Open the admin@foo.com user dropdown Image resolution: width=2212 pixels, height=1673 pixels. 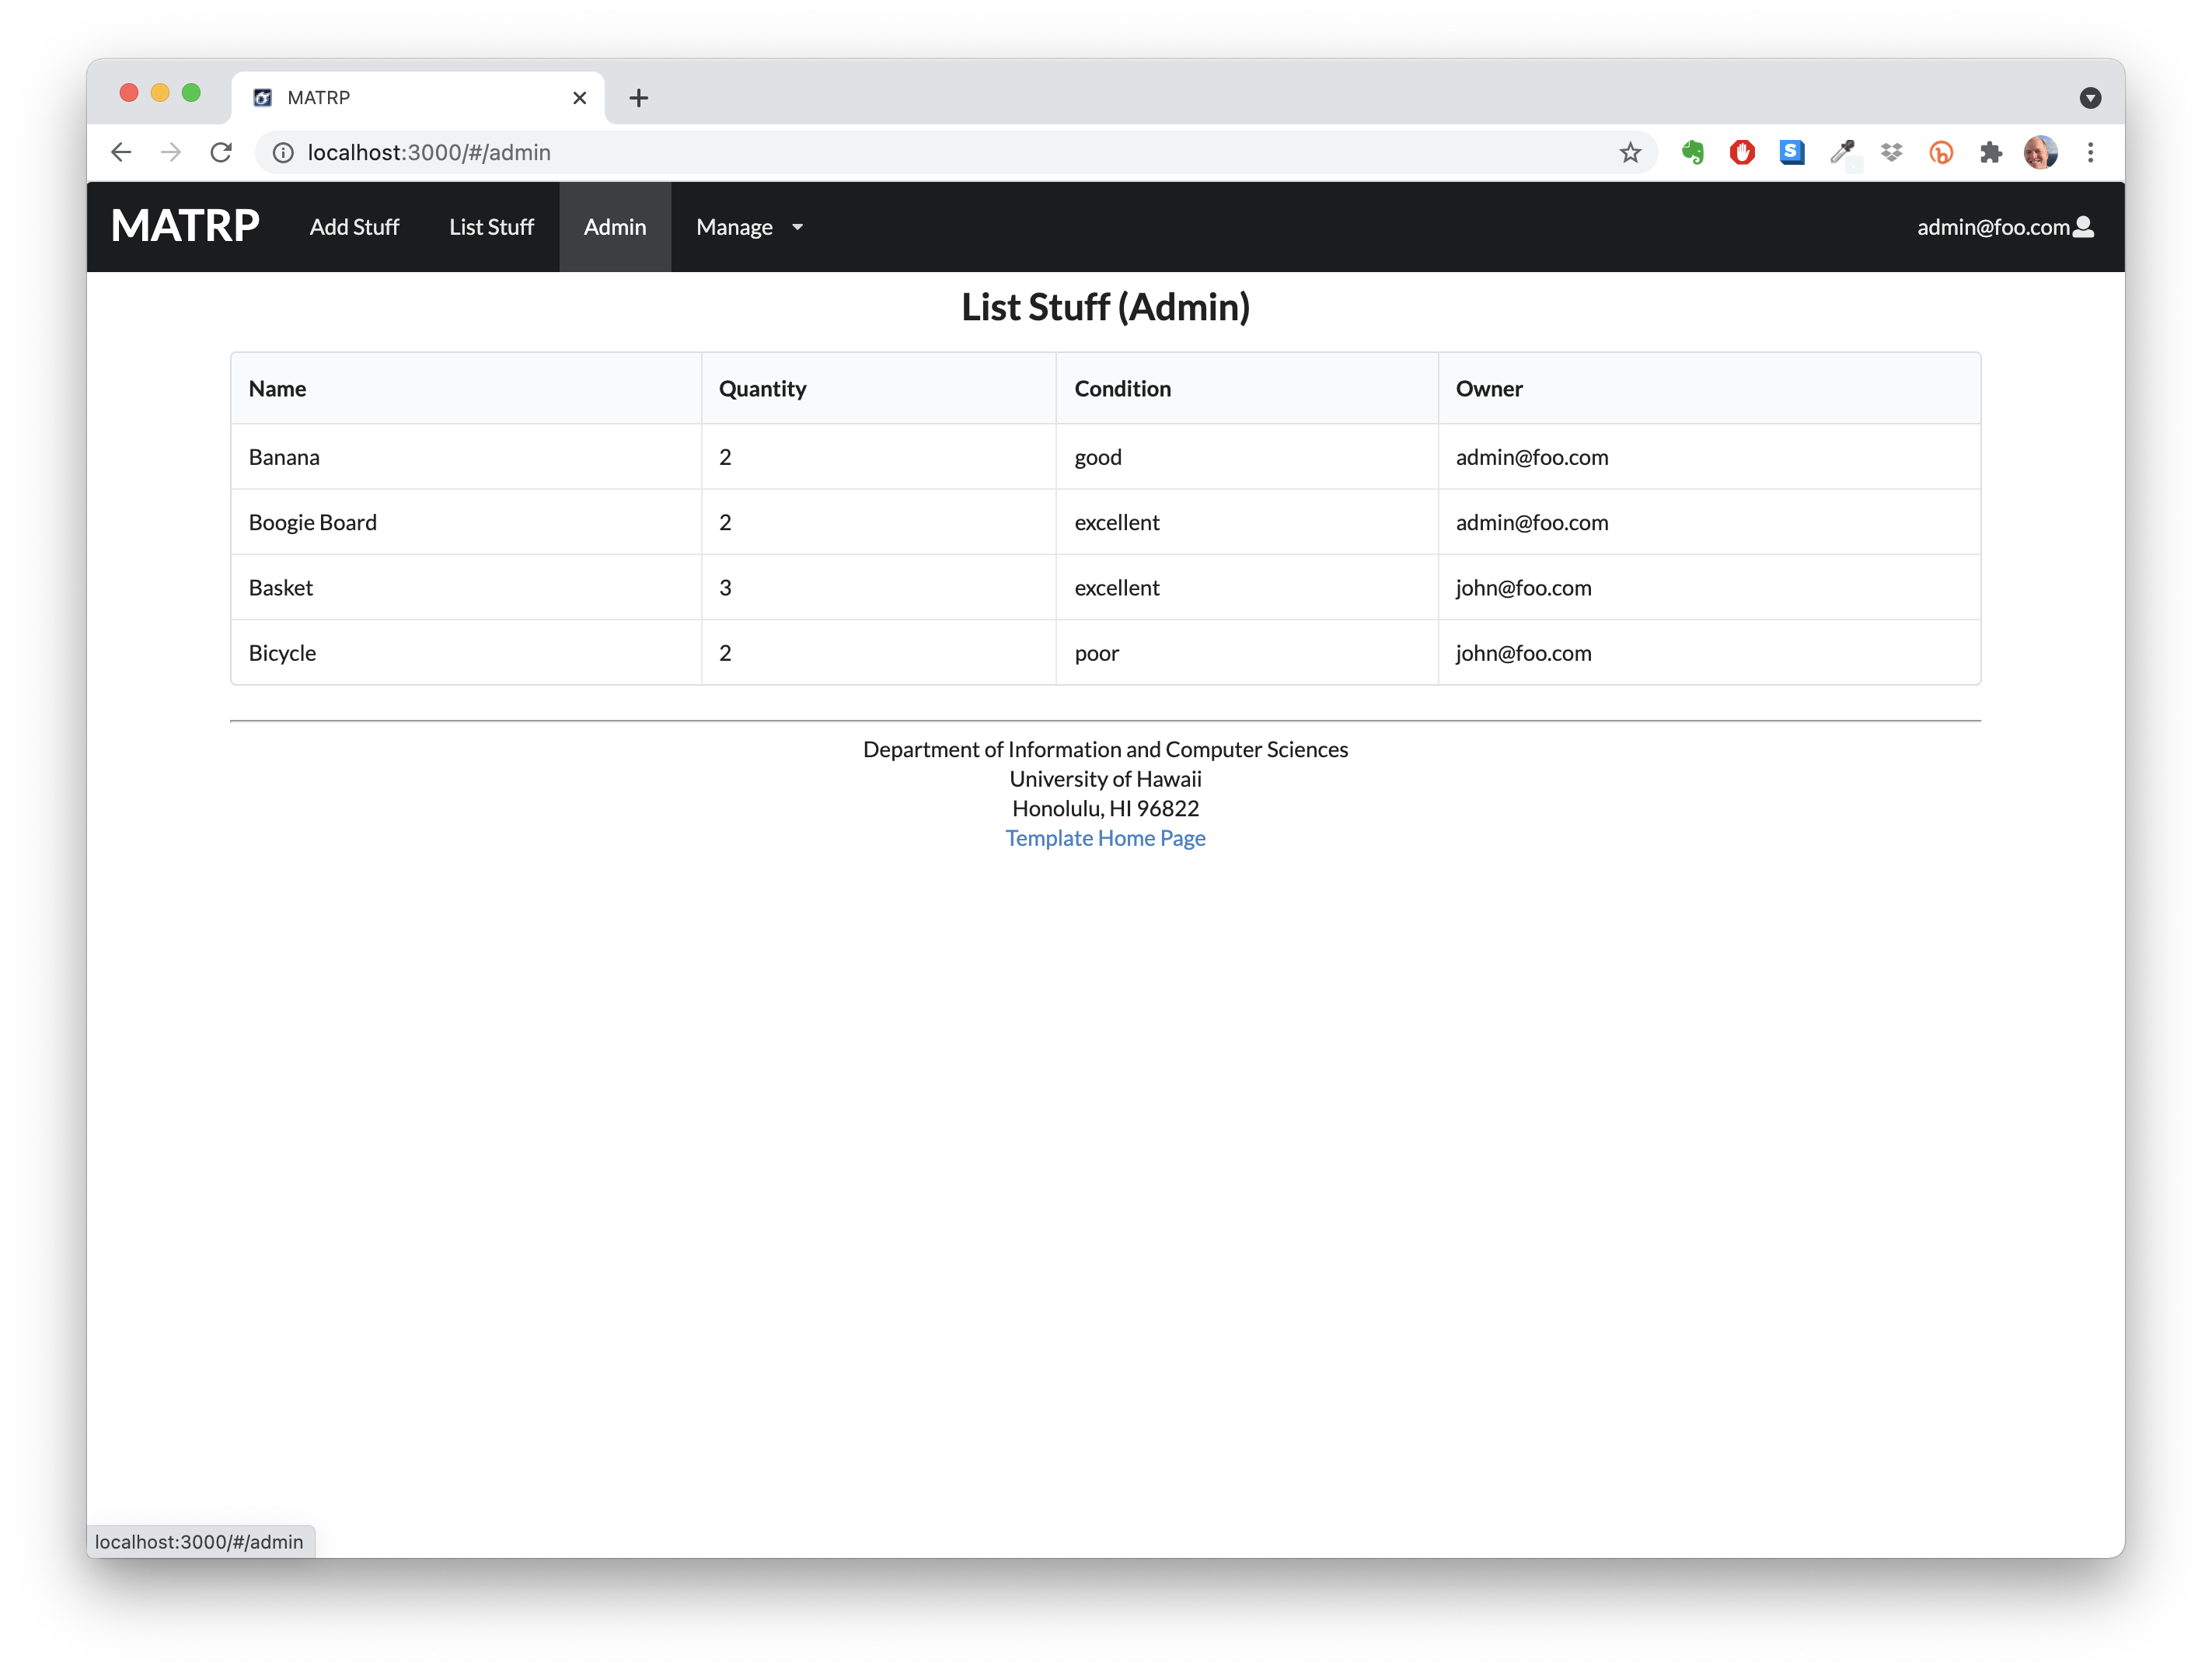2004,227
